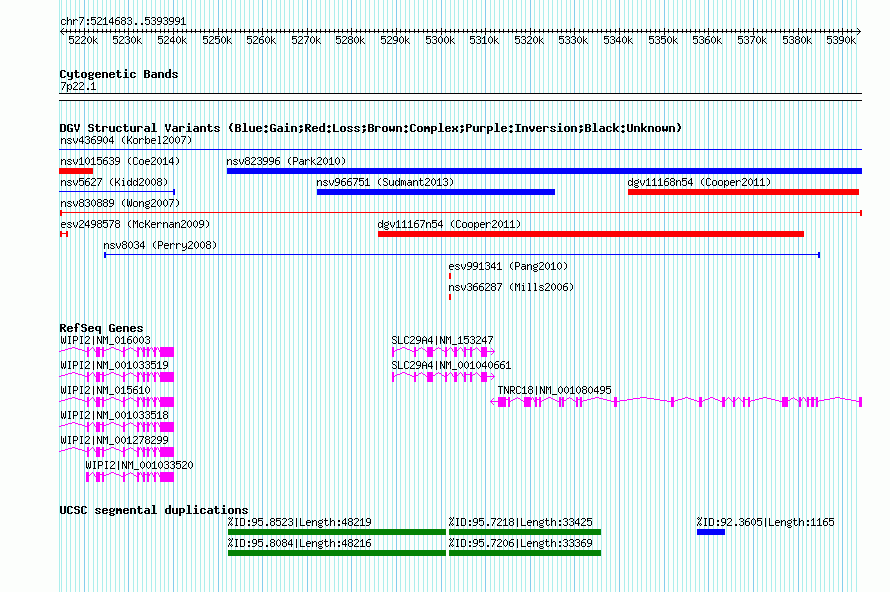Image resolution: width=890 pixels, height=592 pixels.
Task: Select the red dgv11167n54 (Cooper2011) loss bar
Action: 591,234
